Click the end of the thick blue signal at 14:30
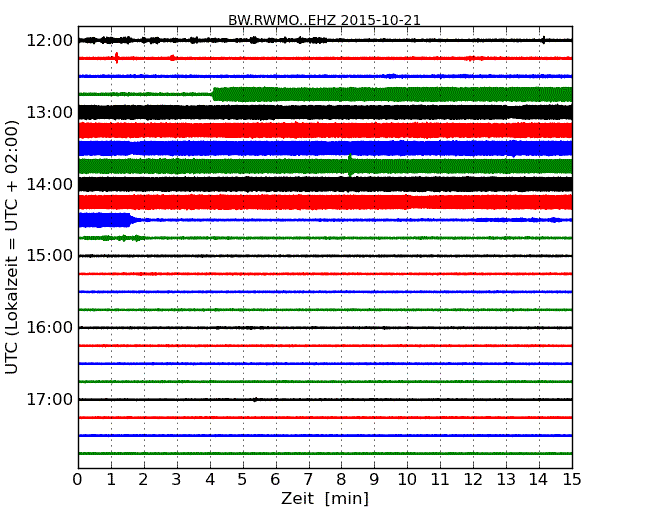650x520 pixels. pos(132,219)
